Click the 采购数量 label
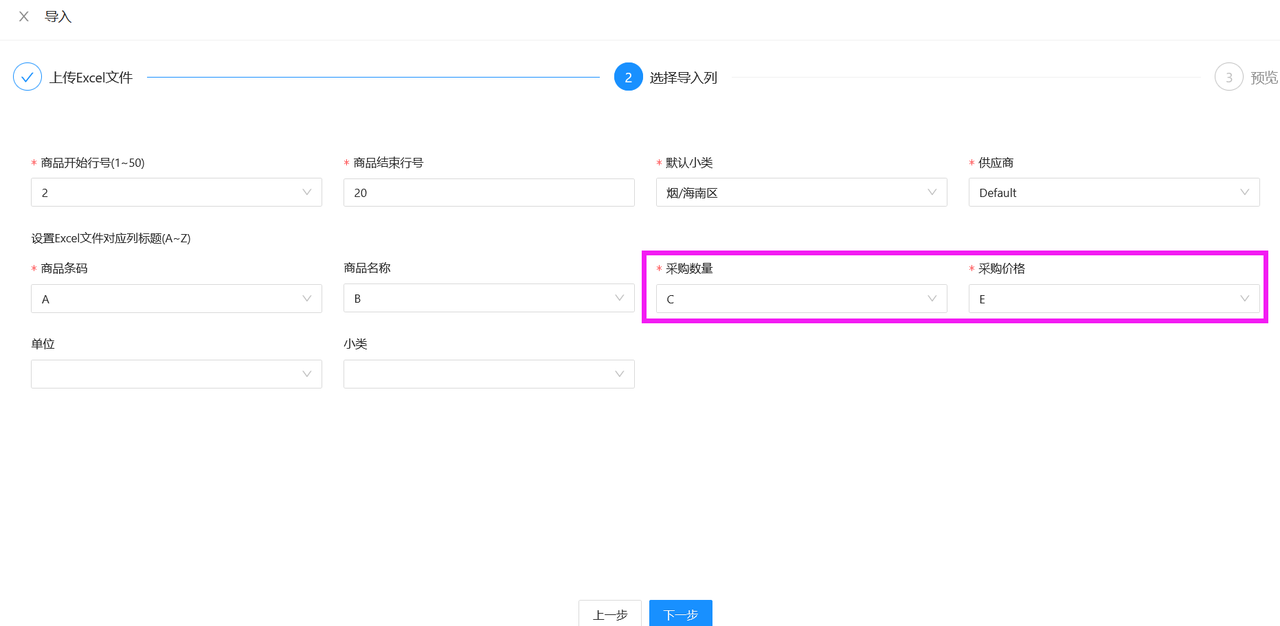 pos(690,268)
